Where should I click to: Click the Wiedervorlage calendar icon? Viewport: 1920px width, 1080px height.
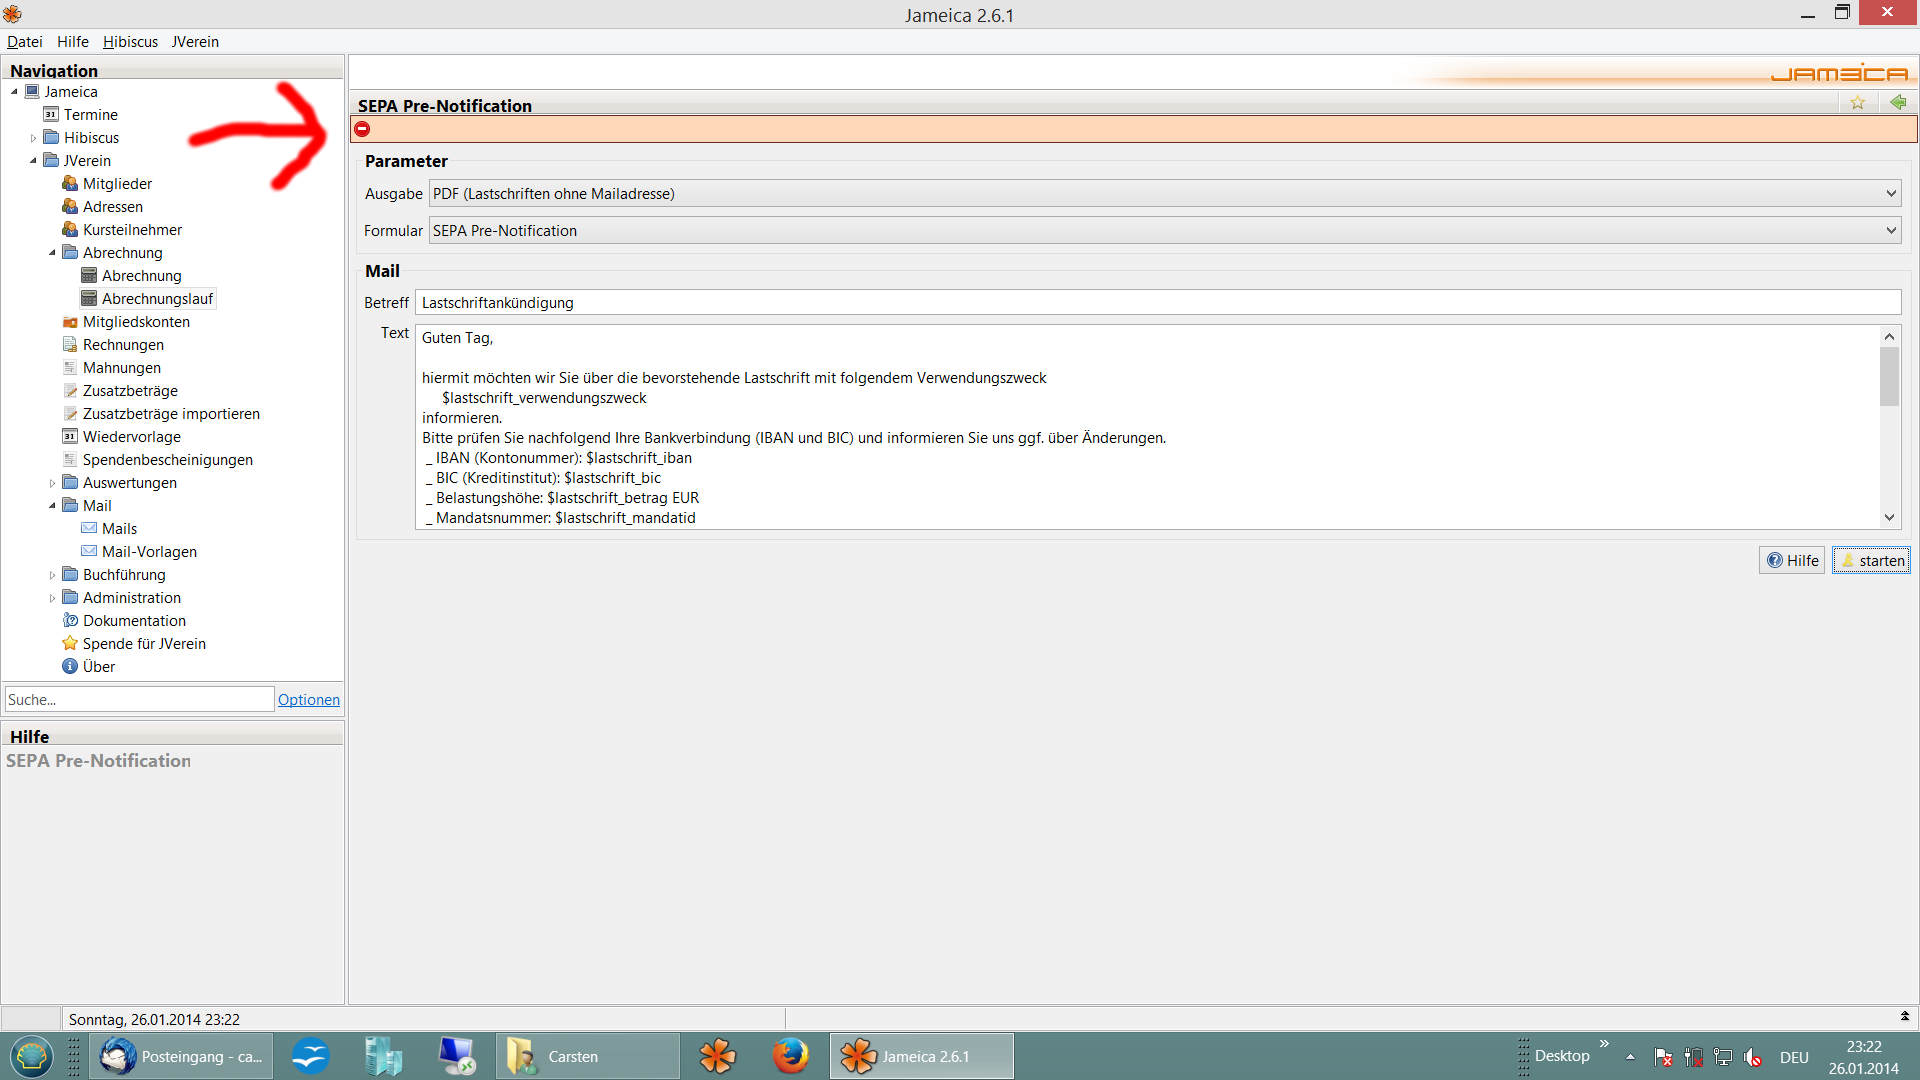click(70, 437)
